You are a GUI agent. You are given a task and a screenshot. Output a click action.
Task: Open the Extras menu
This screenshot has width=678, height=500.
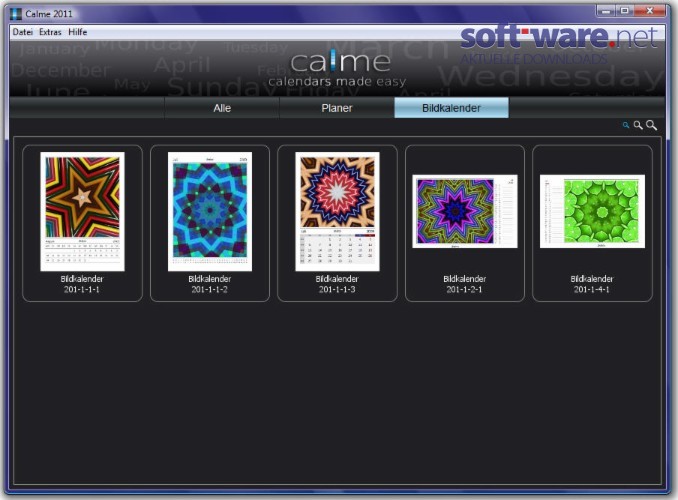50,32
